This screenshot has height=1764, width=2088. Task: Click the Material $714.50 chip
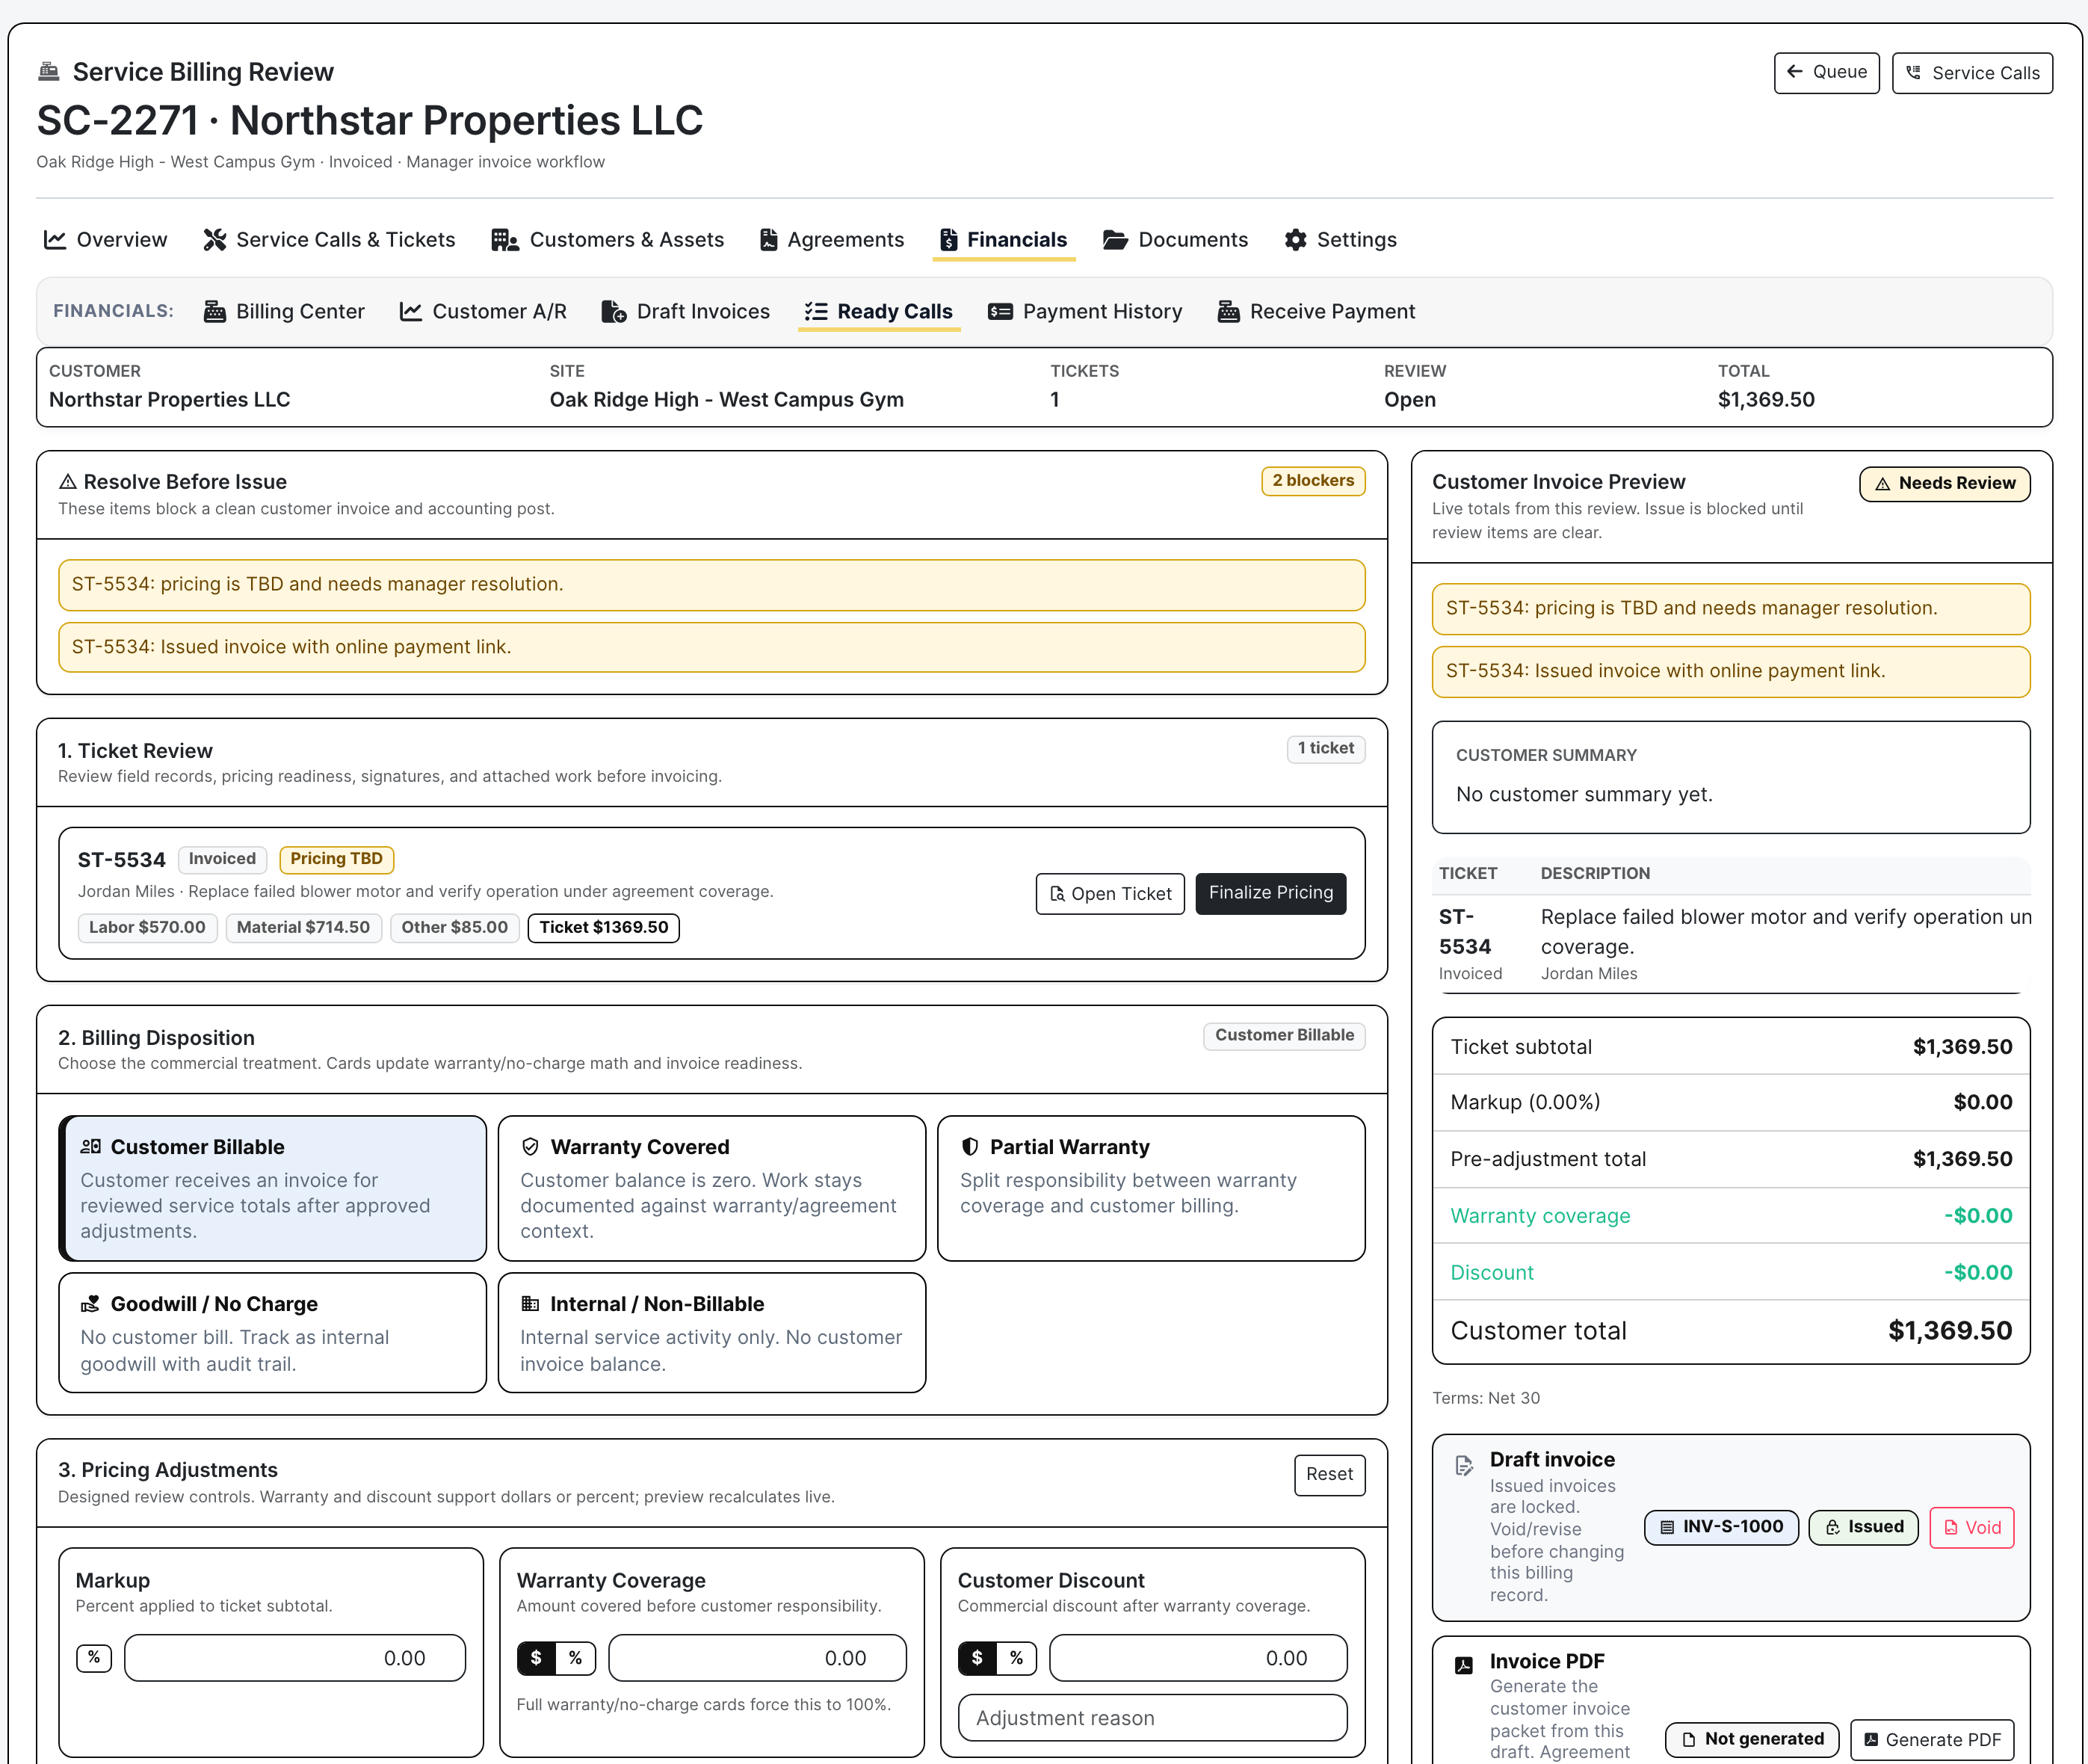303,928
